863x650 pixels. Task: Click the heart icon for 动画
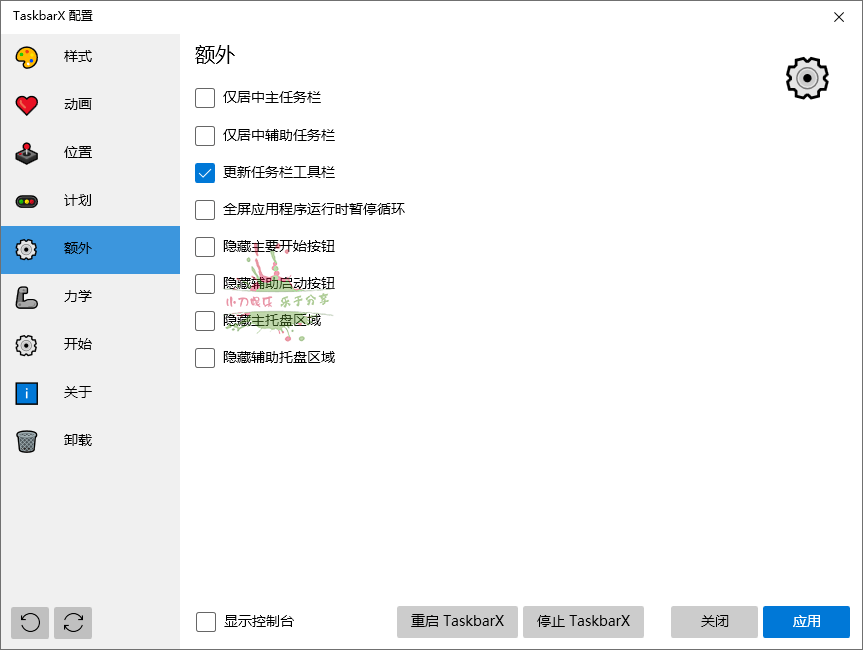click(x=27, y=105)
